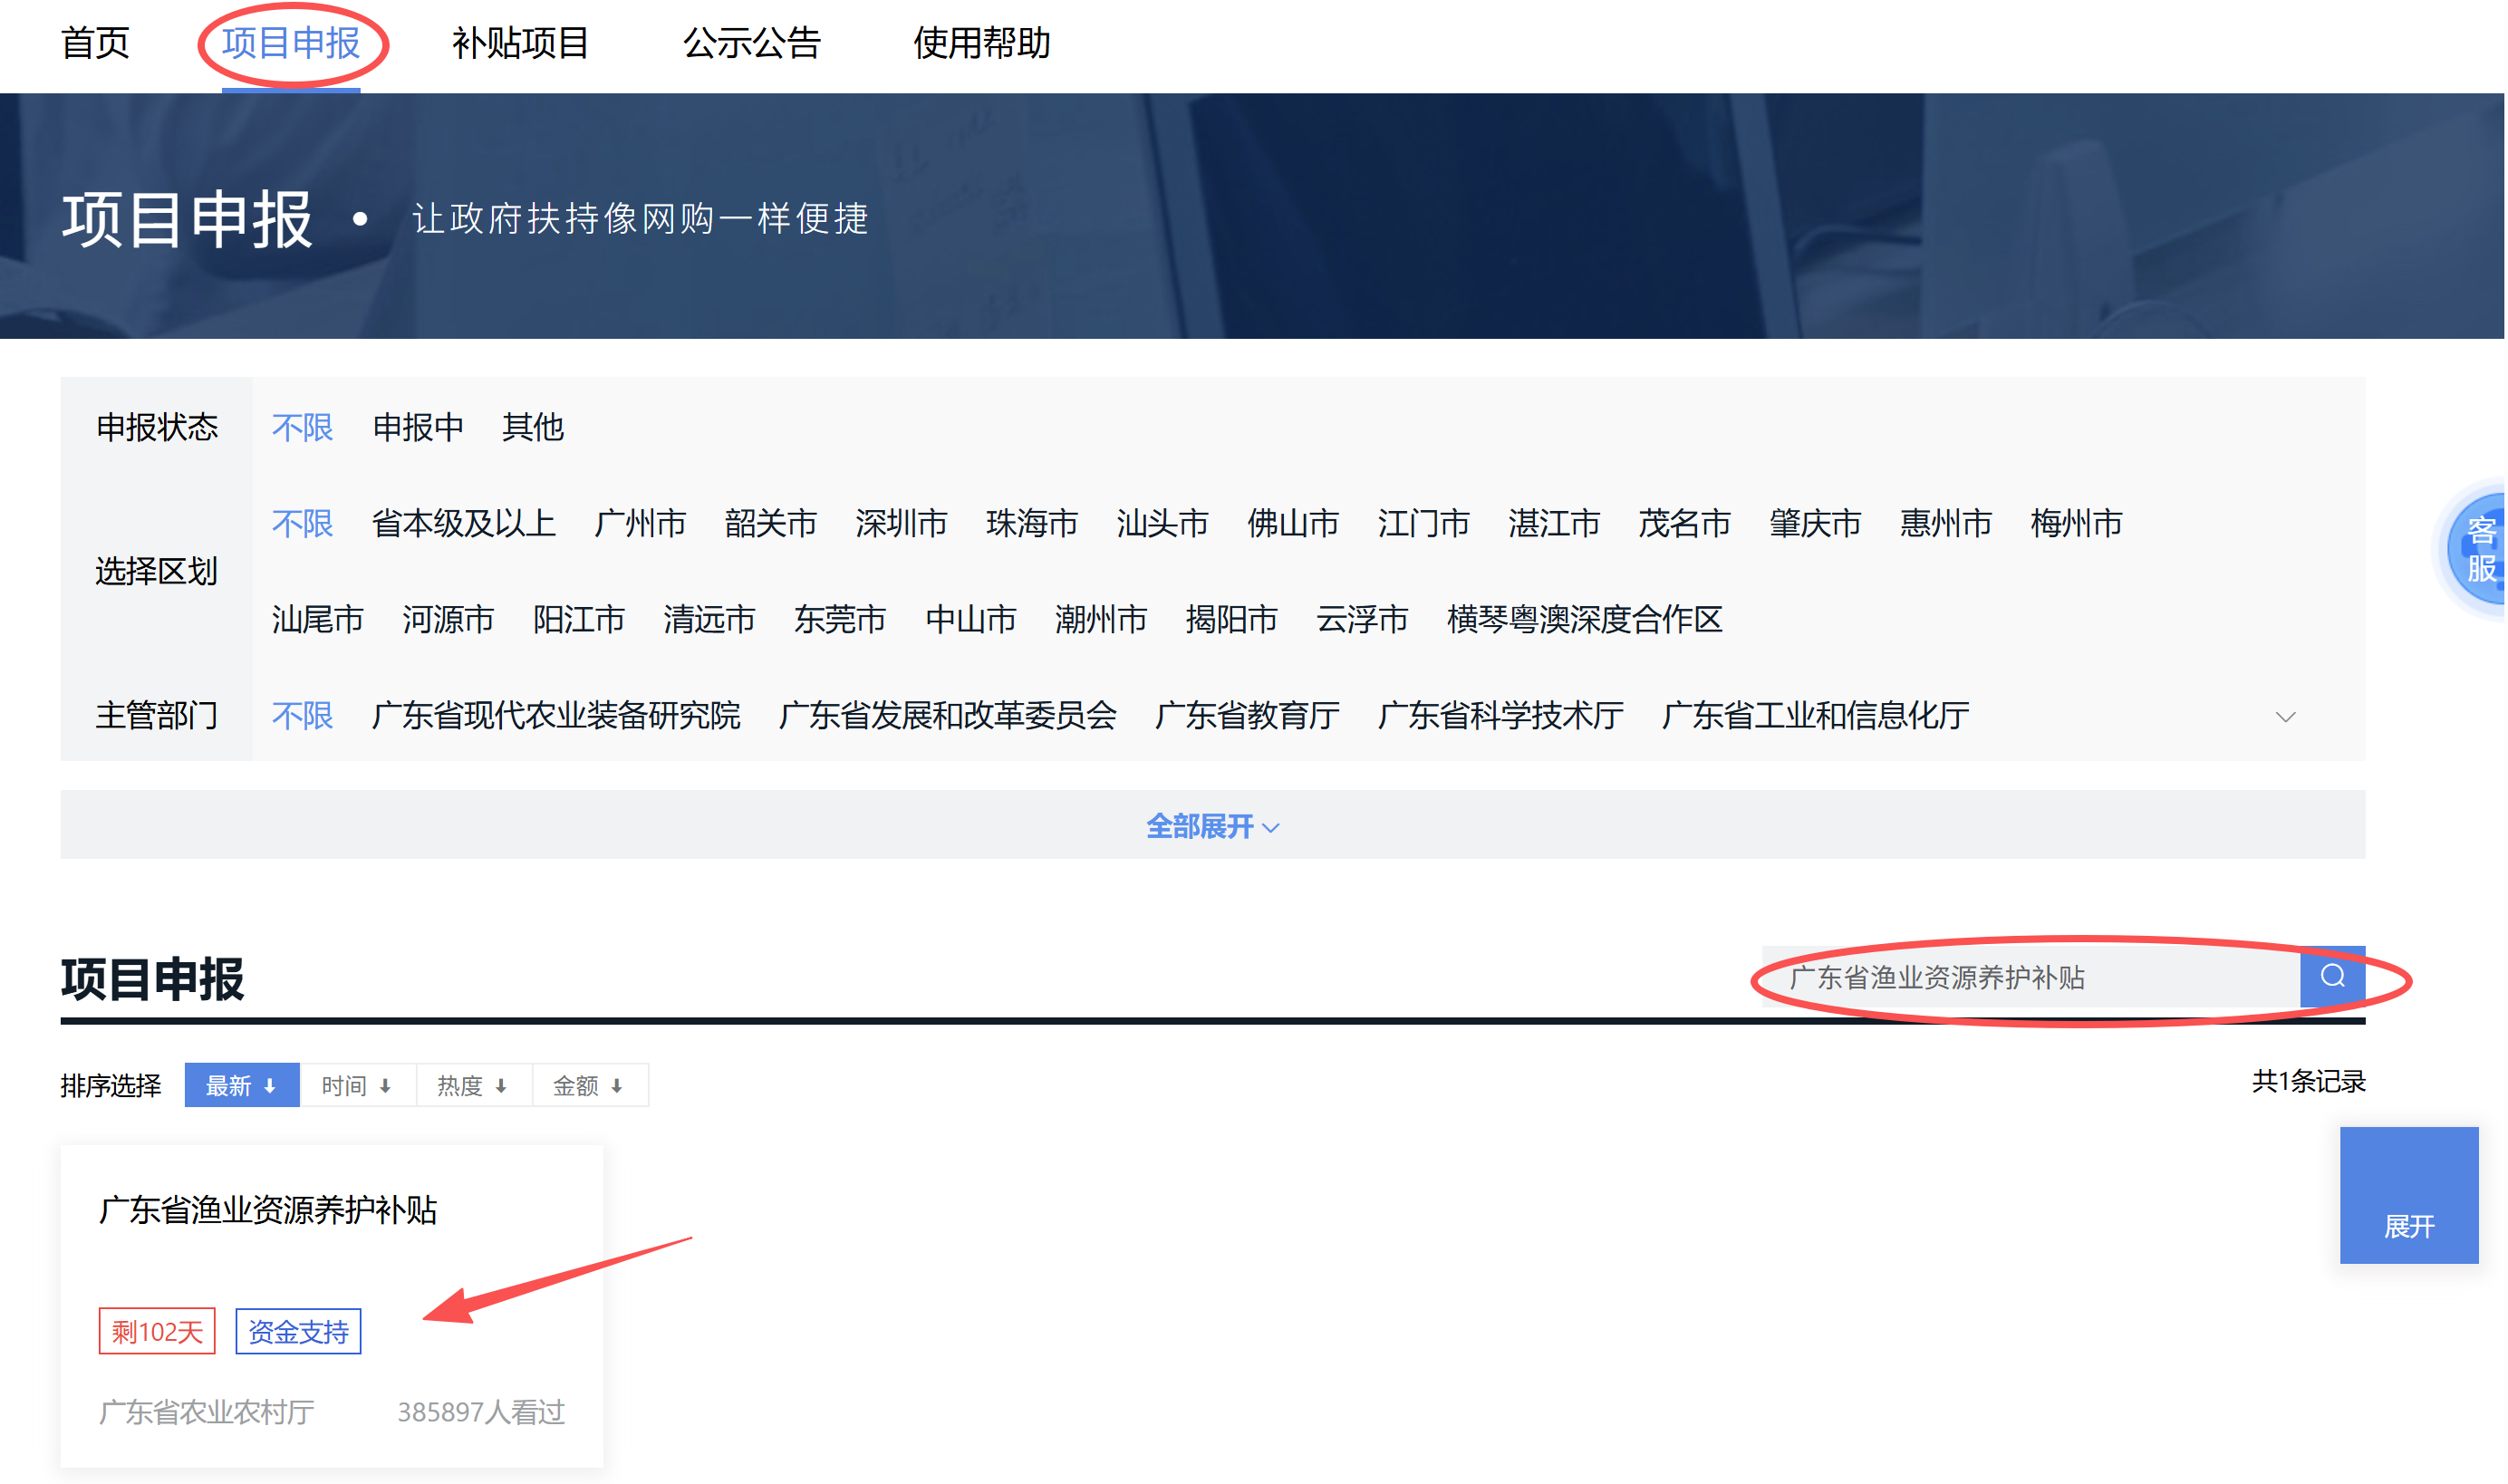
Task: Select 广州市 region filter
Action: [640, 523]
